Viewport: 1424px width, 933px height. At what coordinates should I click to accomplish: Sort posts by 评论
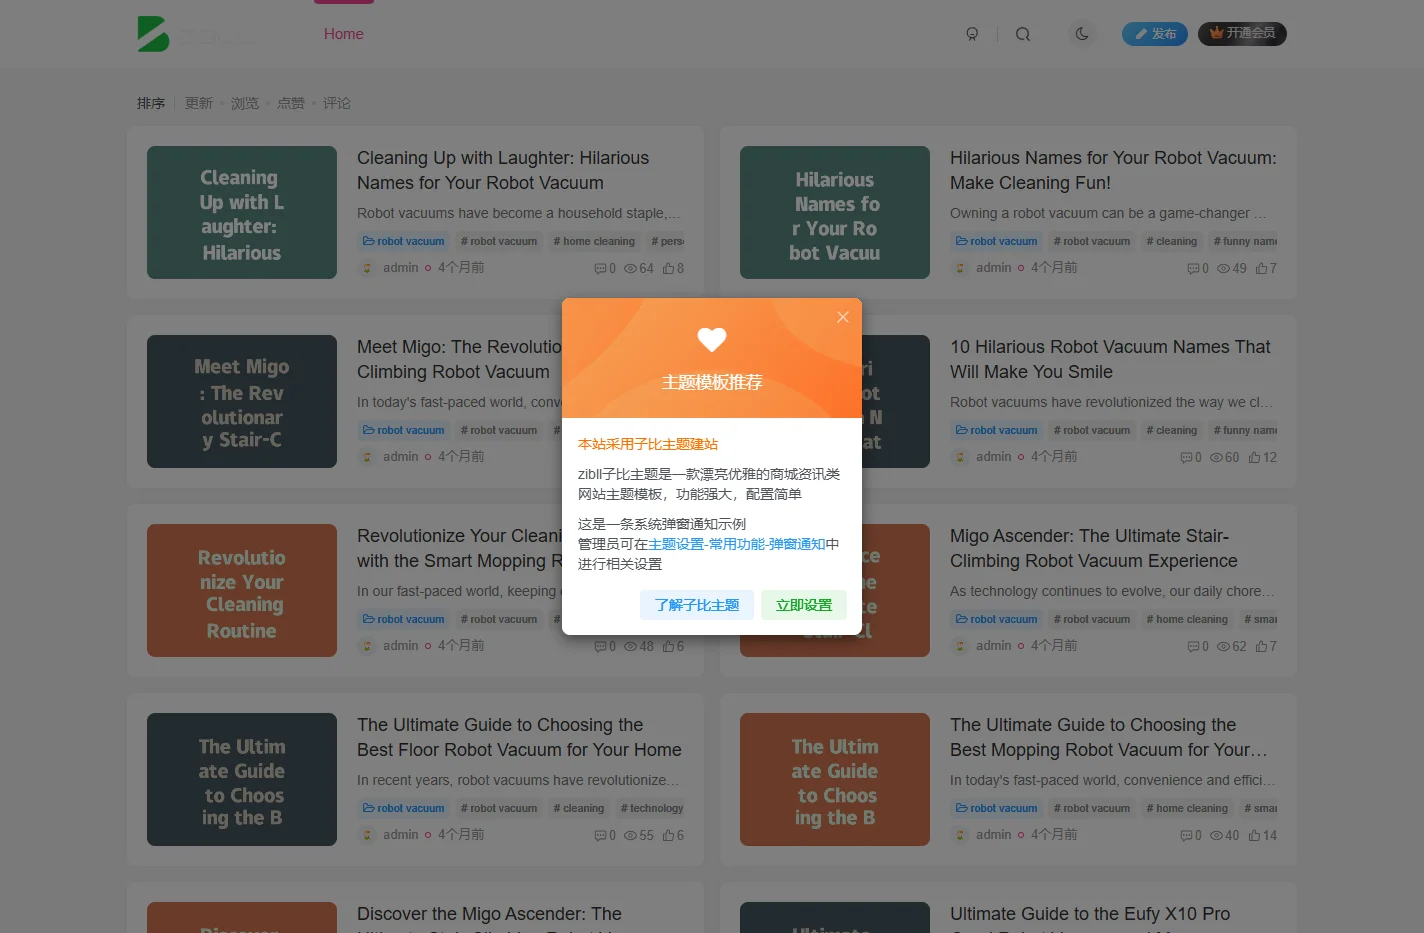tap(337, 103)
